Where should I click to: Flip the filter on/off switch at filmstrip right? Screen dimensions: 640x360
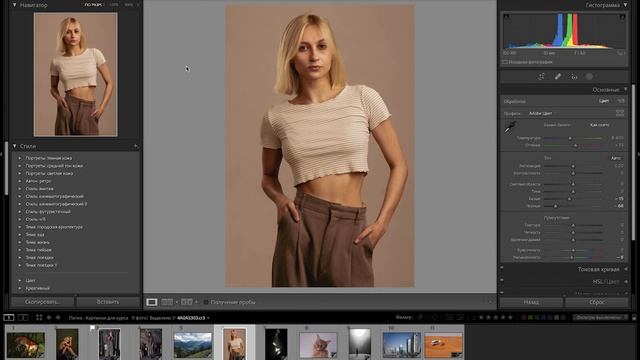pos(634,317)
